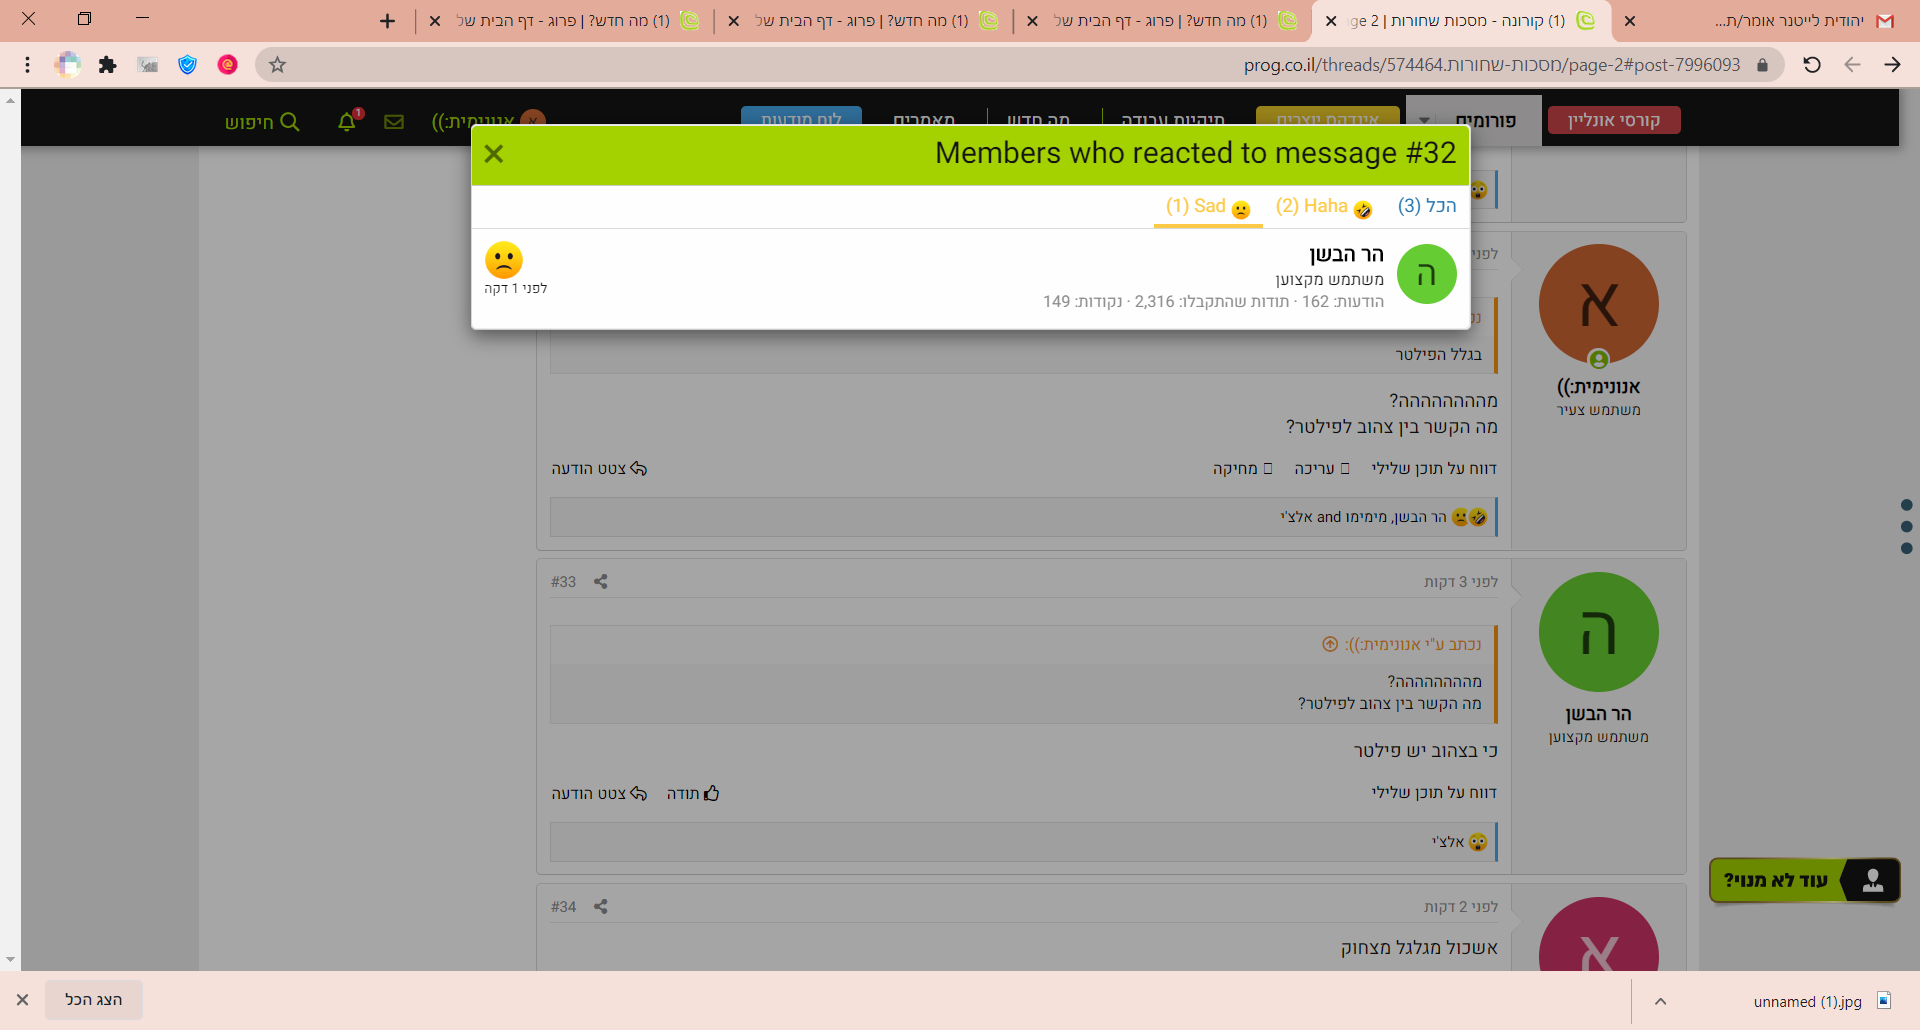Open the הר הבשן avatar on post #33
This screenshot has height=1030, width=1920.
click(1598, 632)
